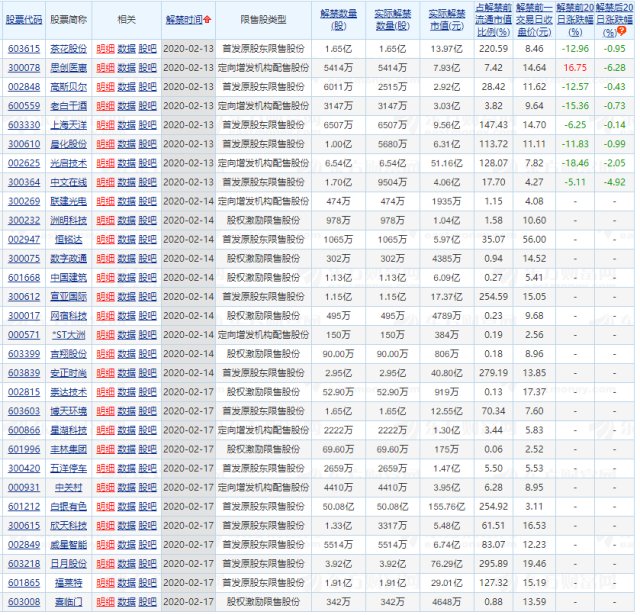Select the -18.46 cell in row 002625
The width and height of the screenshot is (640, 615).
[x=575, y=163]
